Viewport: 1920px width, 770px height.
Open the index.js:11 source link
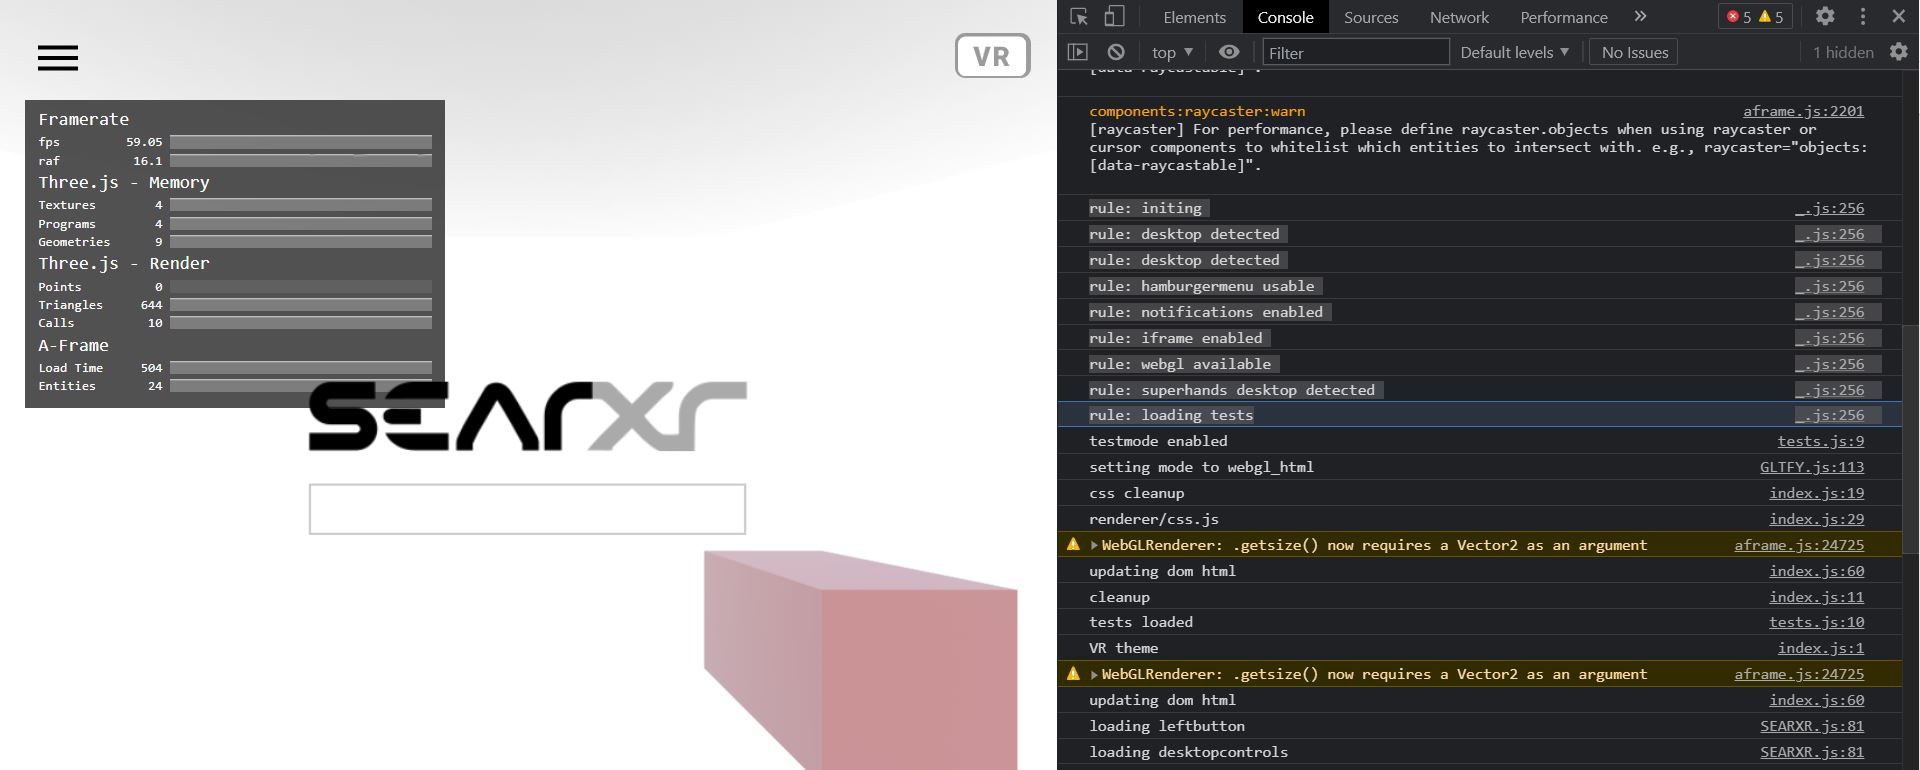click(1816, 597)
